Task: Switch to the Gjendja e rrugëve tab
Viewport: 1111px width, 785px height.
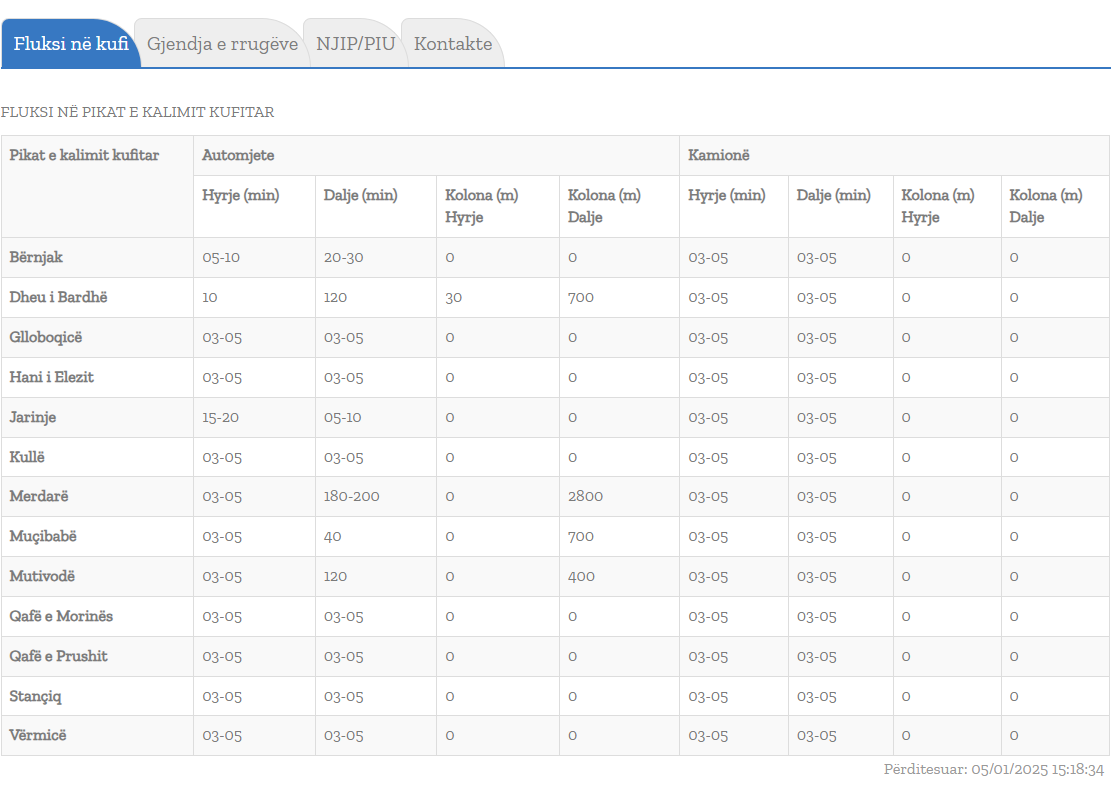Action: 222,44
